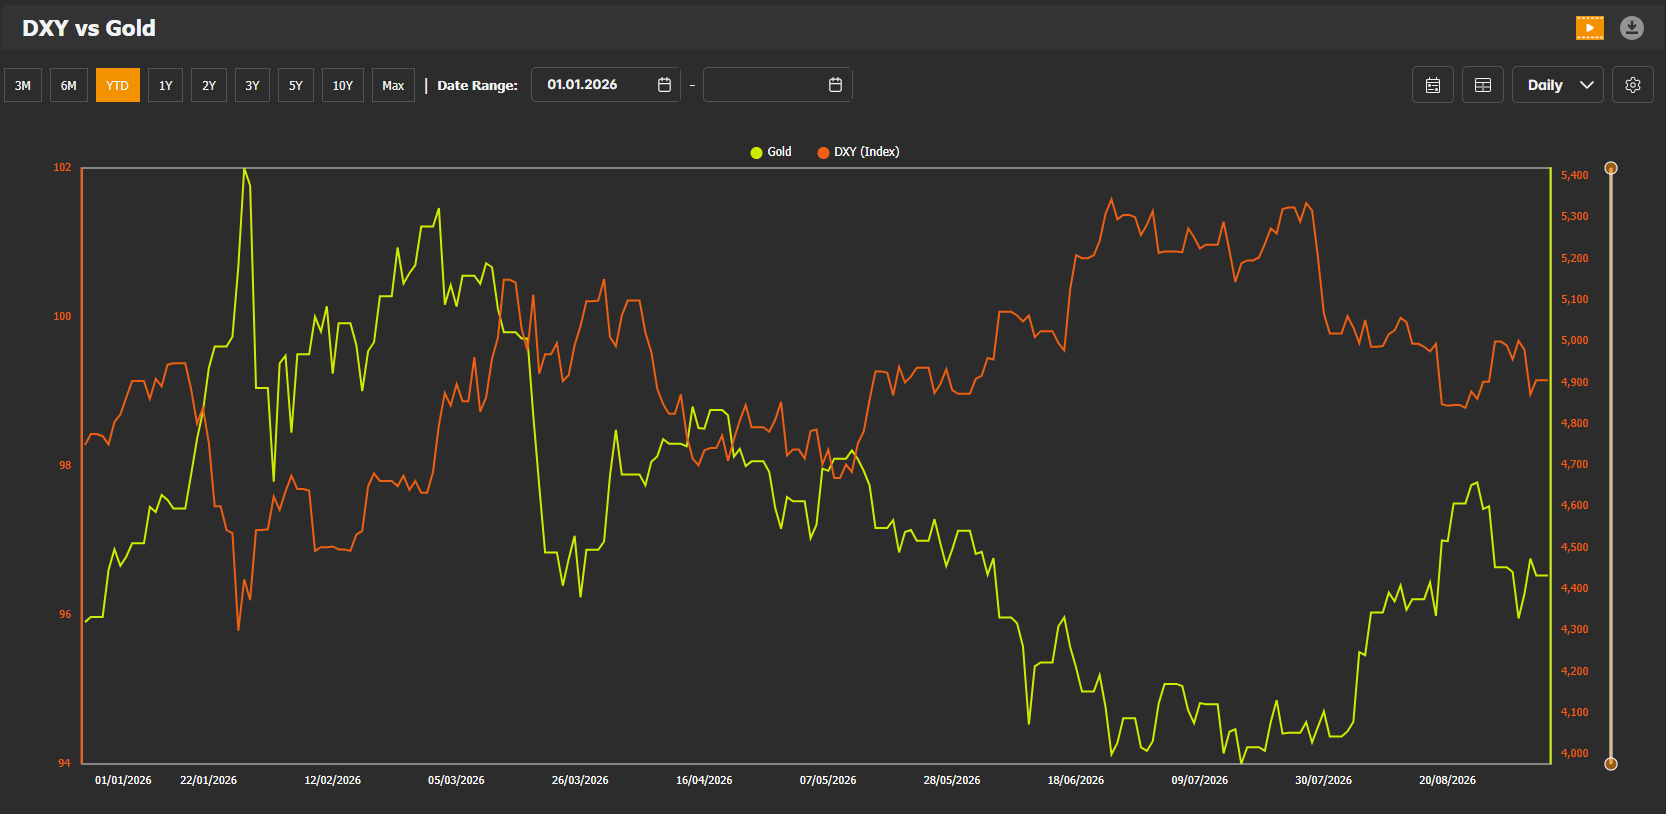Image resolution: width=1666 pixels, height=814 pixels.
Task: Toggle Gold series in legend
Action: (771, 152)
